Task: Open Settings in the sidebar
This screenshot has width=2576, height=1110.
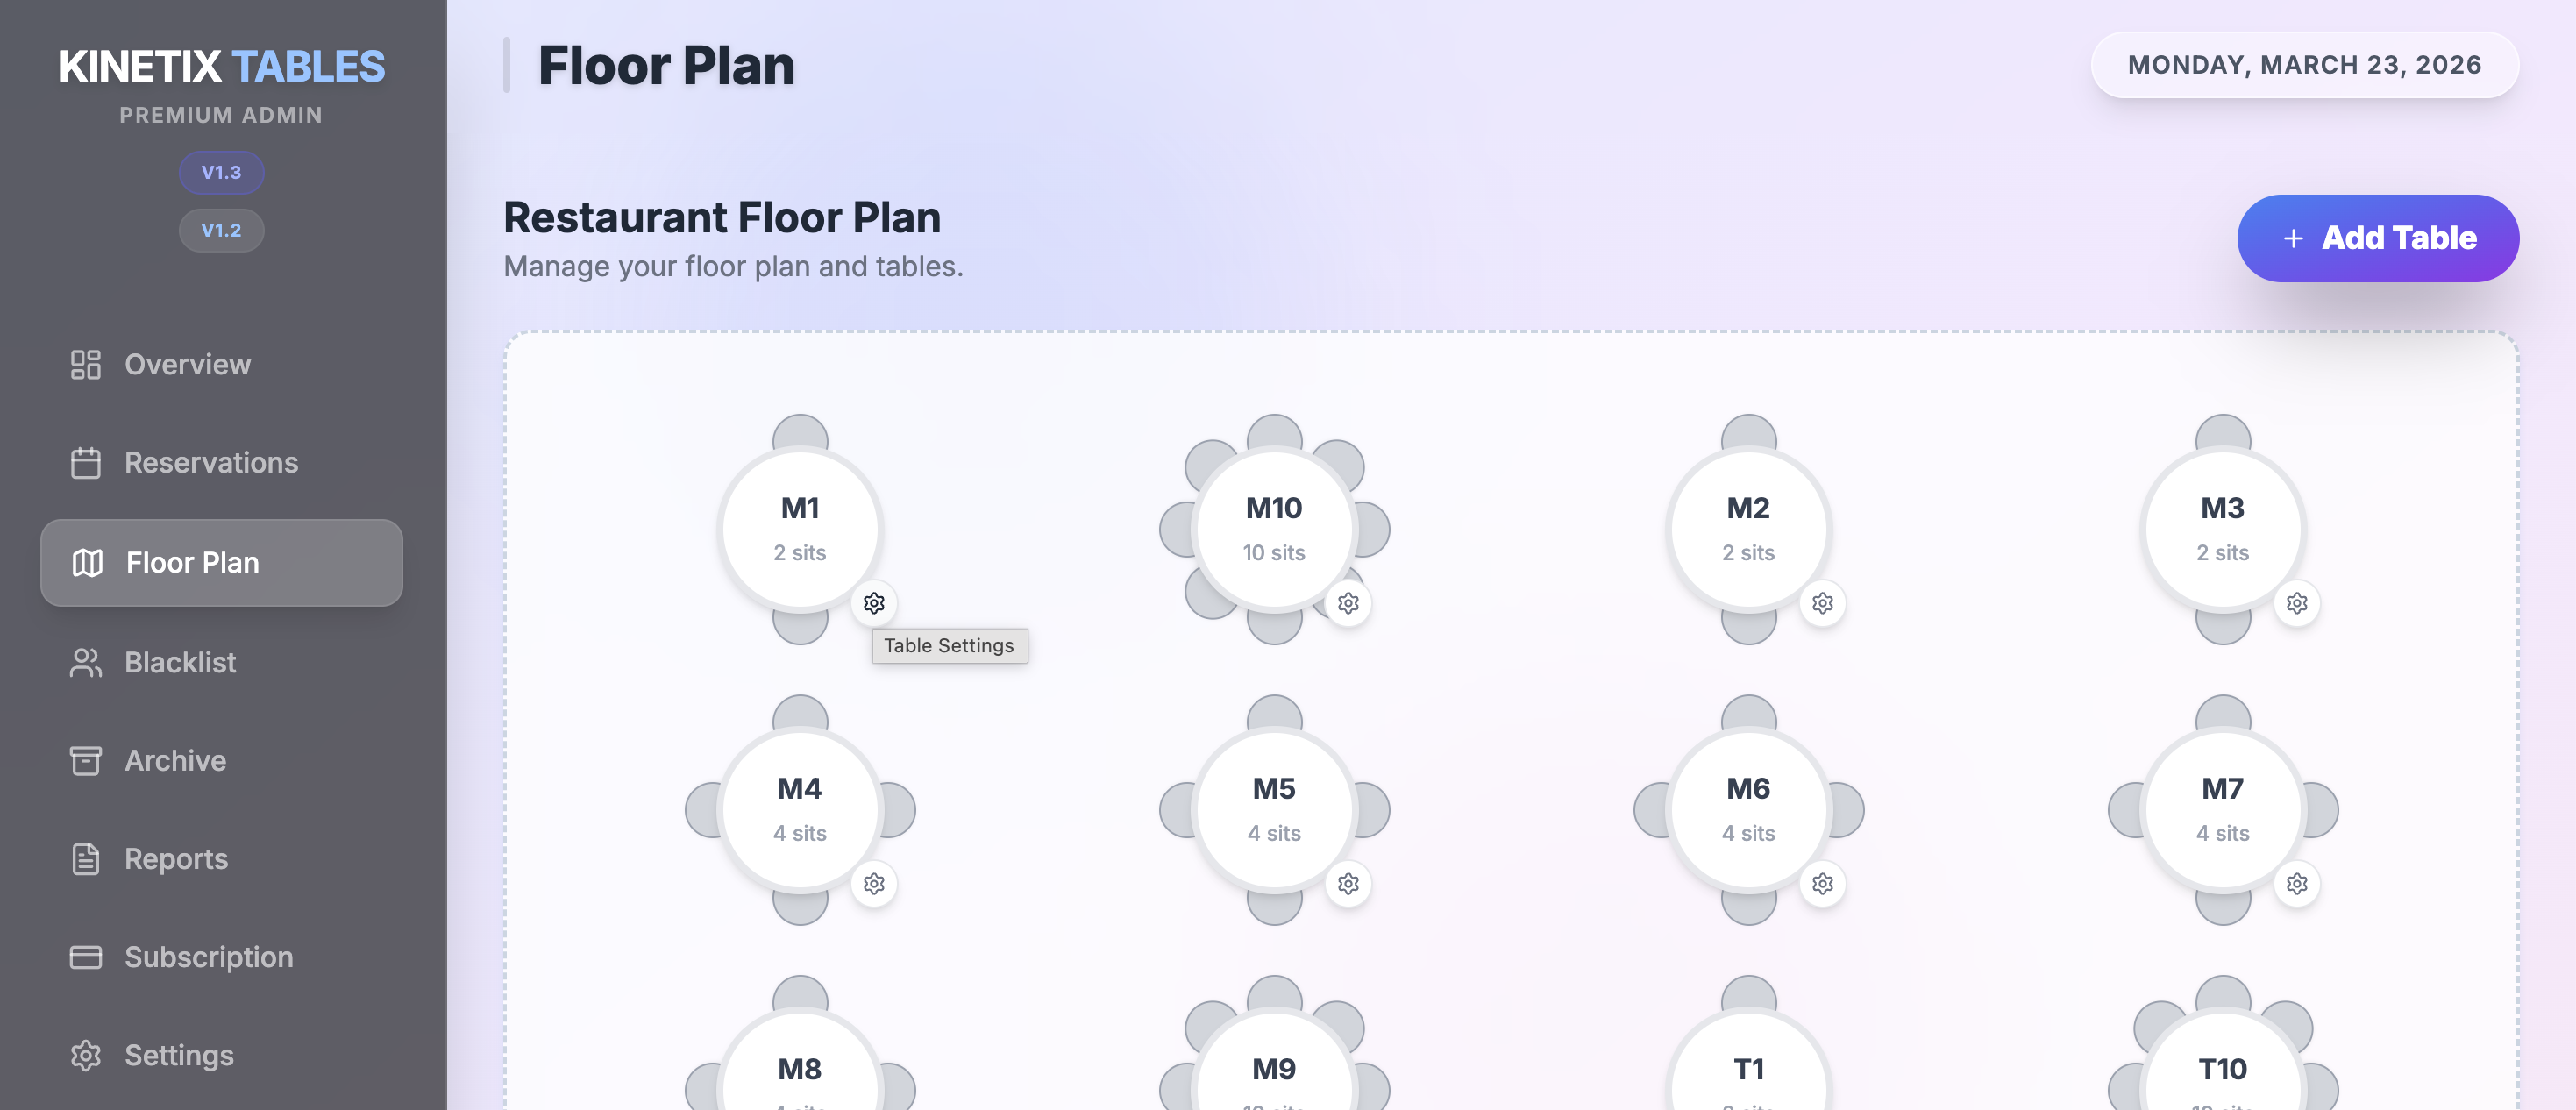Action: point(178,1055)
